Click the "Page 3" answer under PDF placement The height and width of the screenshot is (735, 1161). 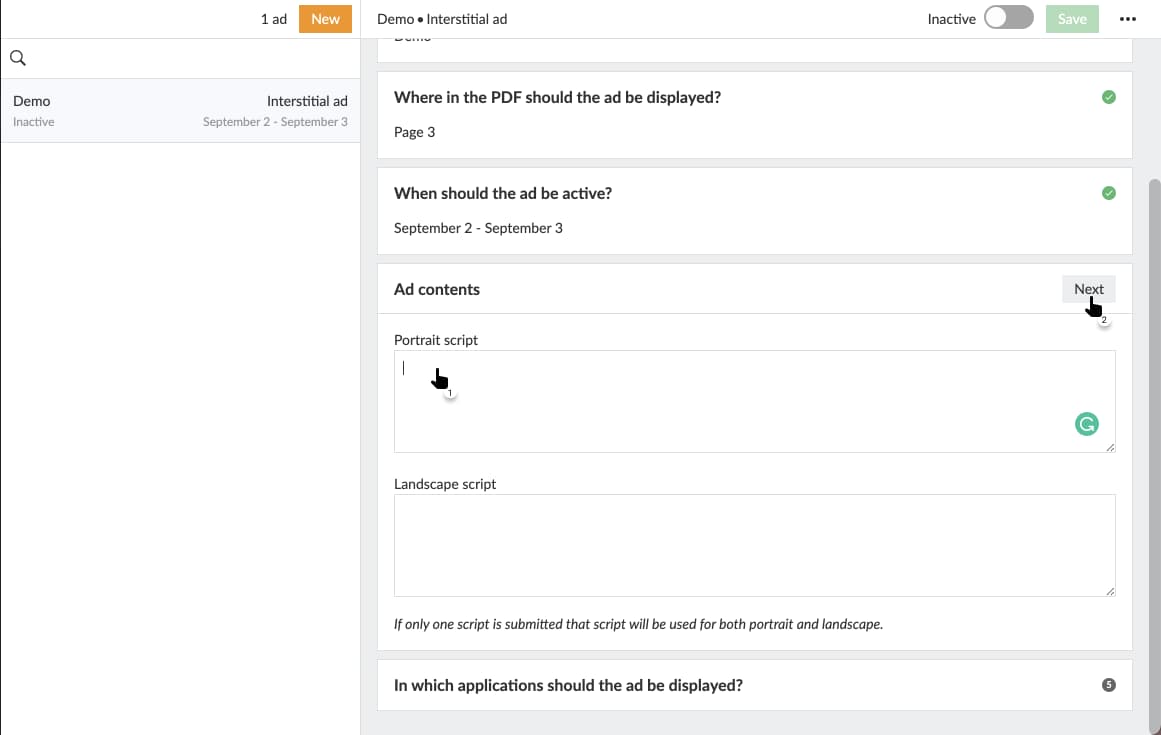click(413, 131)
